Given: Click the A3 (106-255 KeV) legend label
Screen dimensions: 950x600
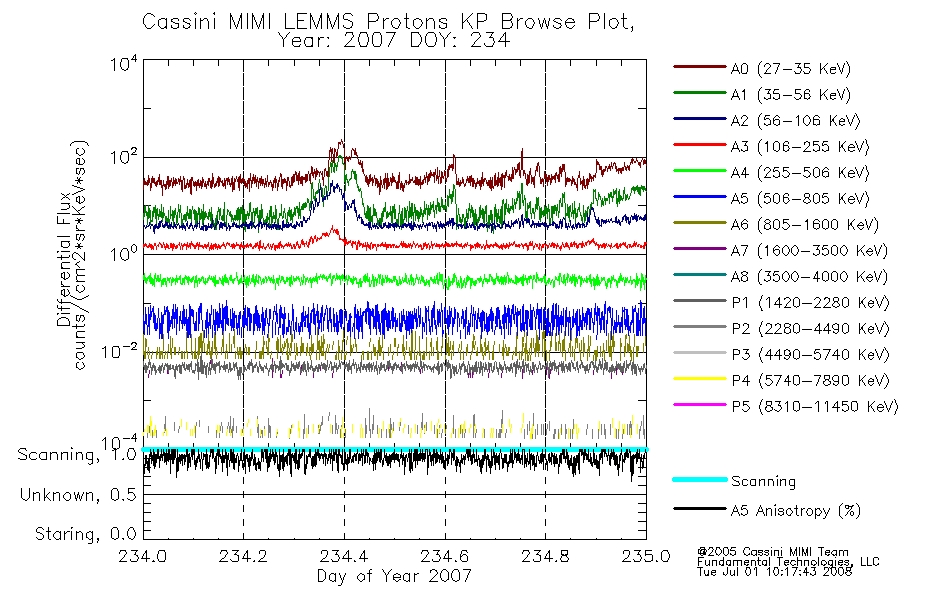Looking at the screenshot, I should coord(800,147).
